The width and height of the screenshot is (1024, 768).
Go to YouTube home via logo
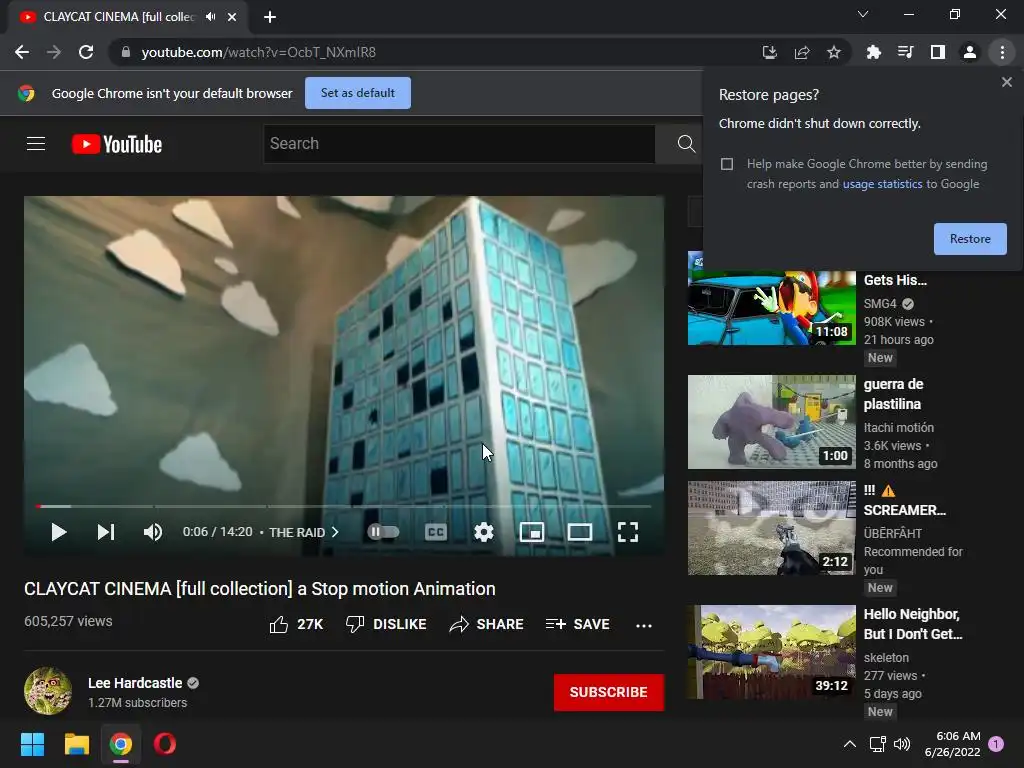(x=117, y=144)
